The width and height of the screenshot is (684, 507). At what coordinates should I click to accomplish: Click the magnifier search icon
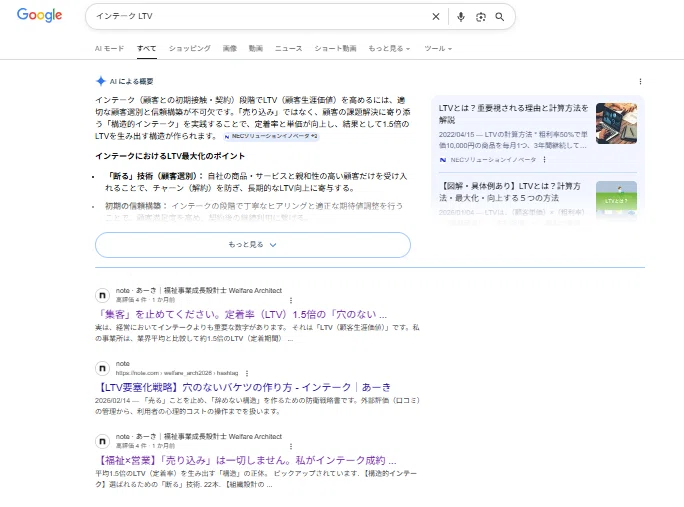(x=500, y=17)
